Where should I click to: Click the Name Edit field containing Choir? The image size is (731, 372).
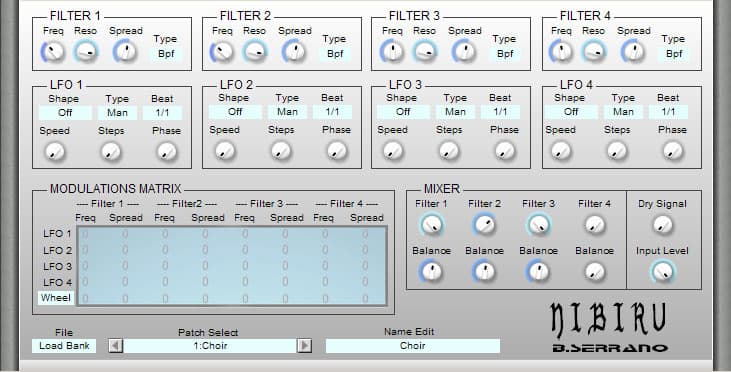(413, 346)
